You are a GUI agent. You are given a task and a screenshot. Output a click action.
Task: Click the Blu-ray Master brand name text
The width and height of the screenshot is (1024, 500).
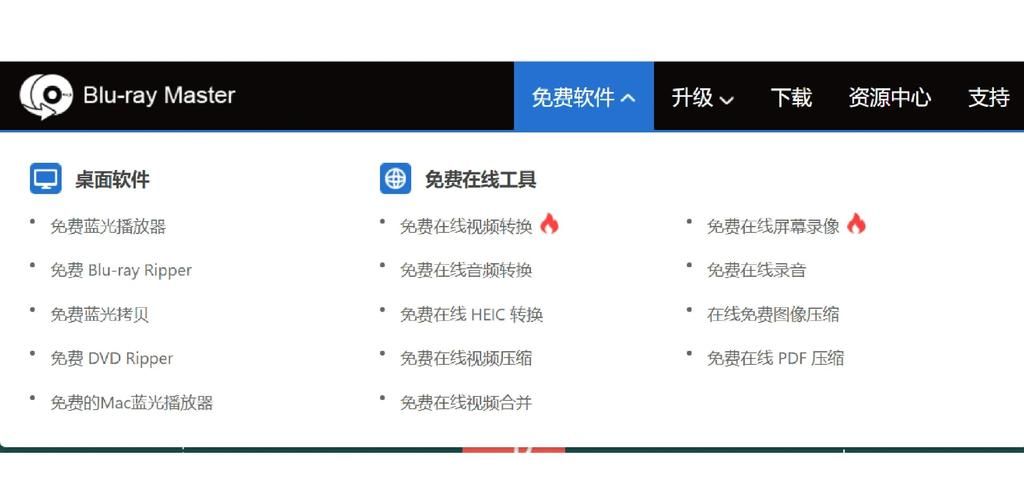(x=159, y=95)
